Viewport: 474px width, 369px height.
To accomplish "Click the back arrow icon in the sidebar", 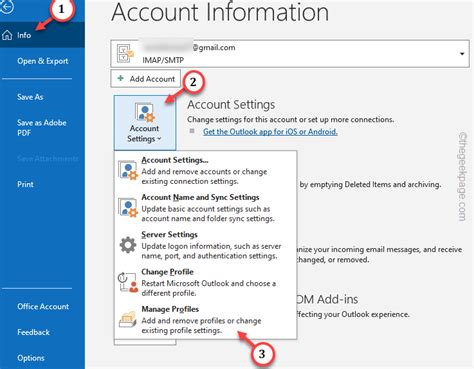I will (7, 7).
